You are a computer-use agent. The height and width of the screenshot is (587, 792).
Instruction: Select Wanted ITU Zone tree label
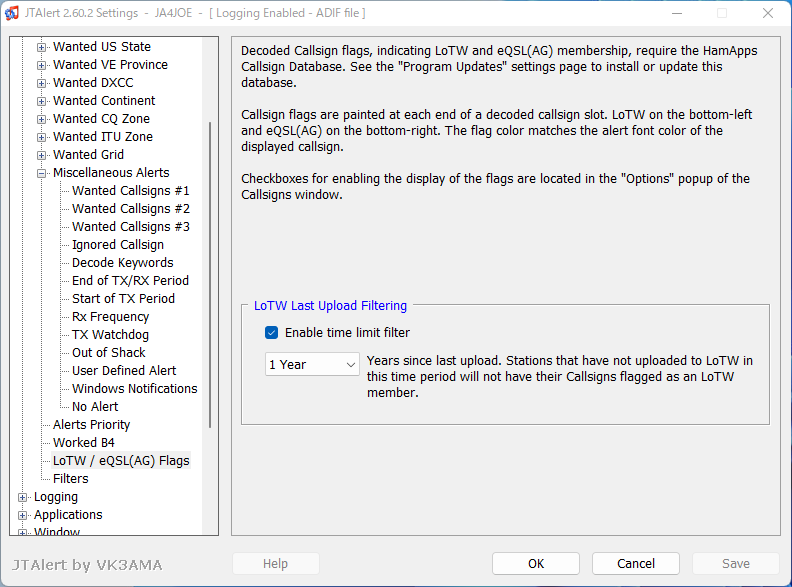pos(103,137)
